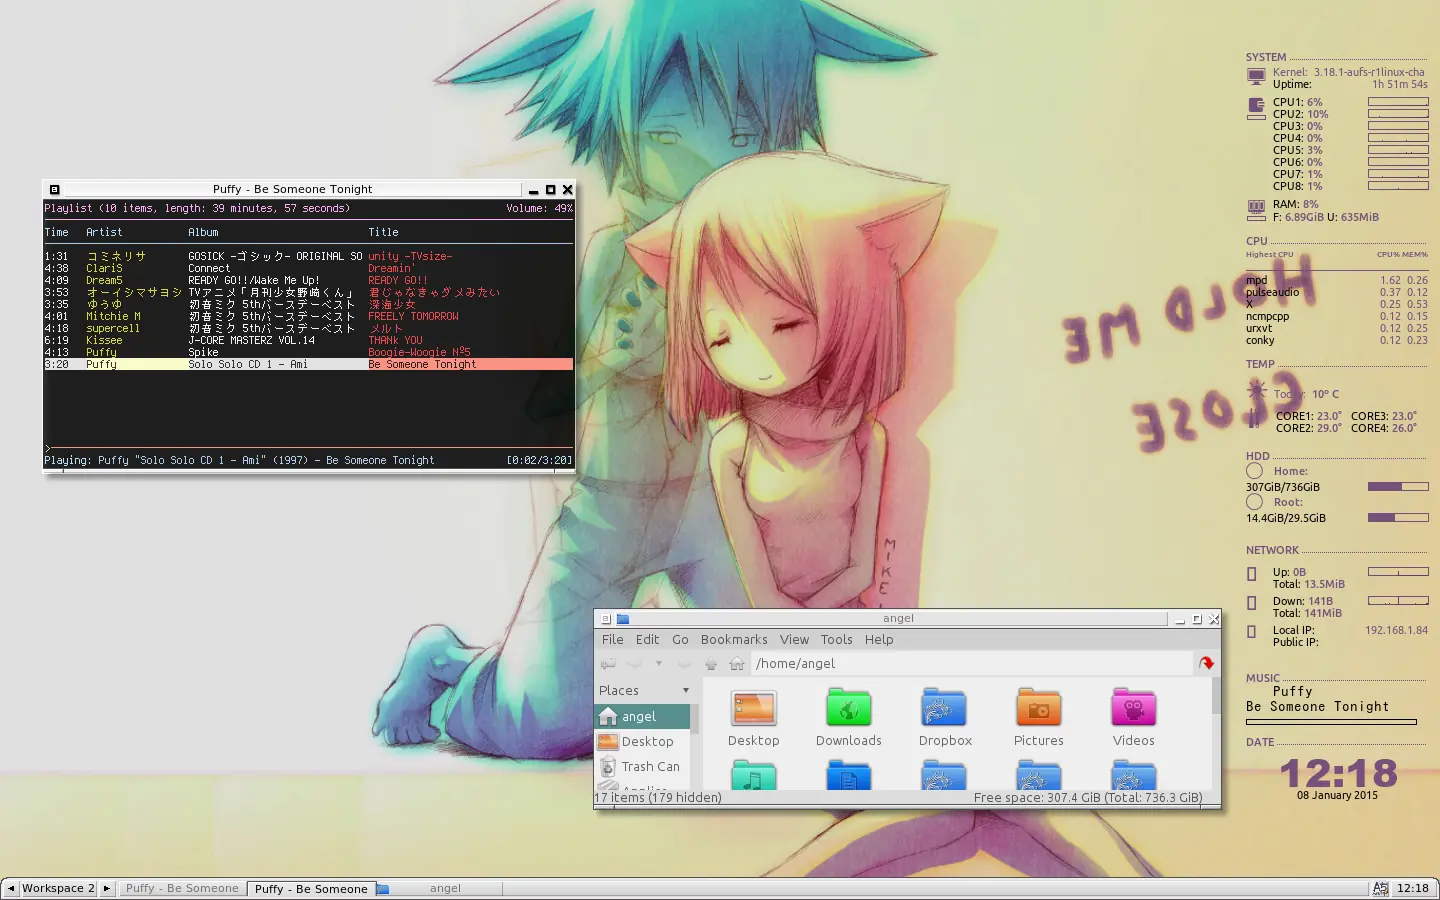The image size is (1440, 900).
Task: Click keyboard layout icon in system tray
Action: [x=1380, y=888]
